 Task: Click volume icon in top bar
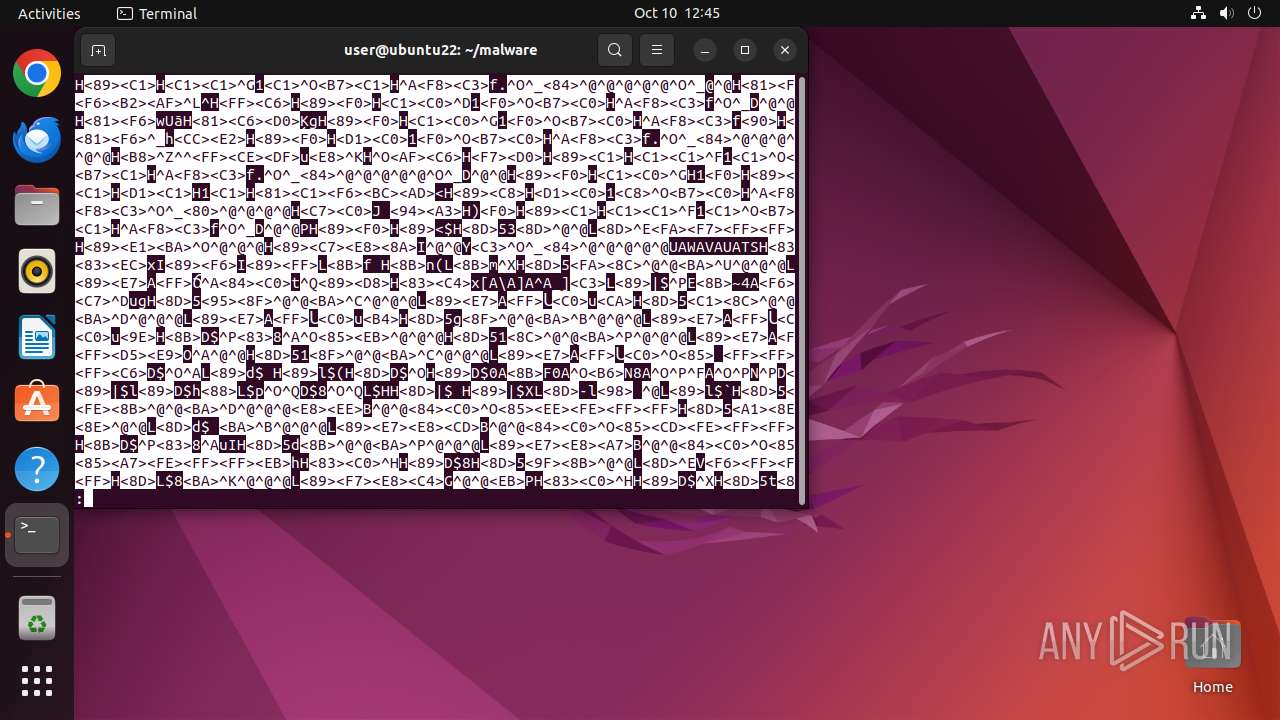pos(1227,13)
